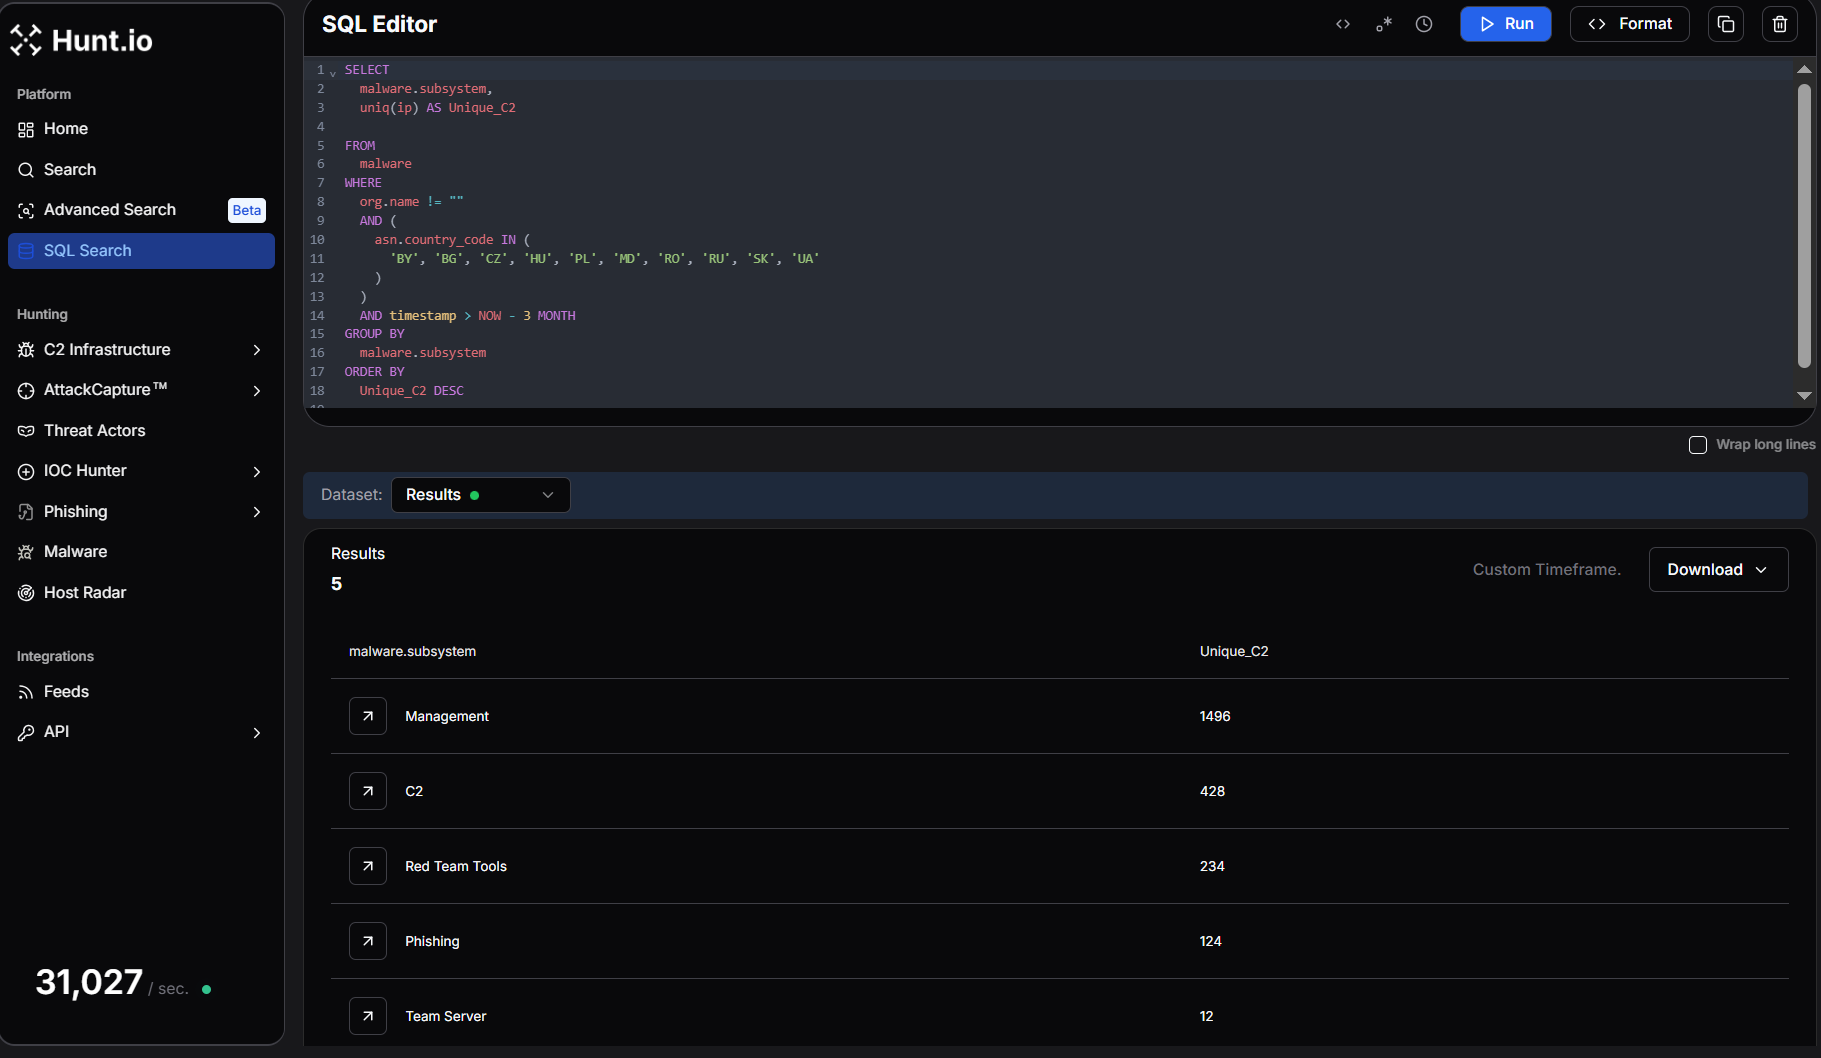
Task: Click the regex dot-asterisk icon
Action: 1384,24
